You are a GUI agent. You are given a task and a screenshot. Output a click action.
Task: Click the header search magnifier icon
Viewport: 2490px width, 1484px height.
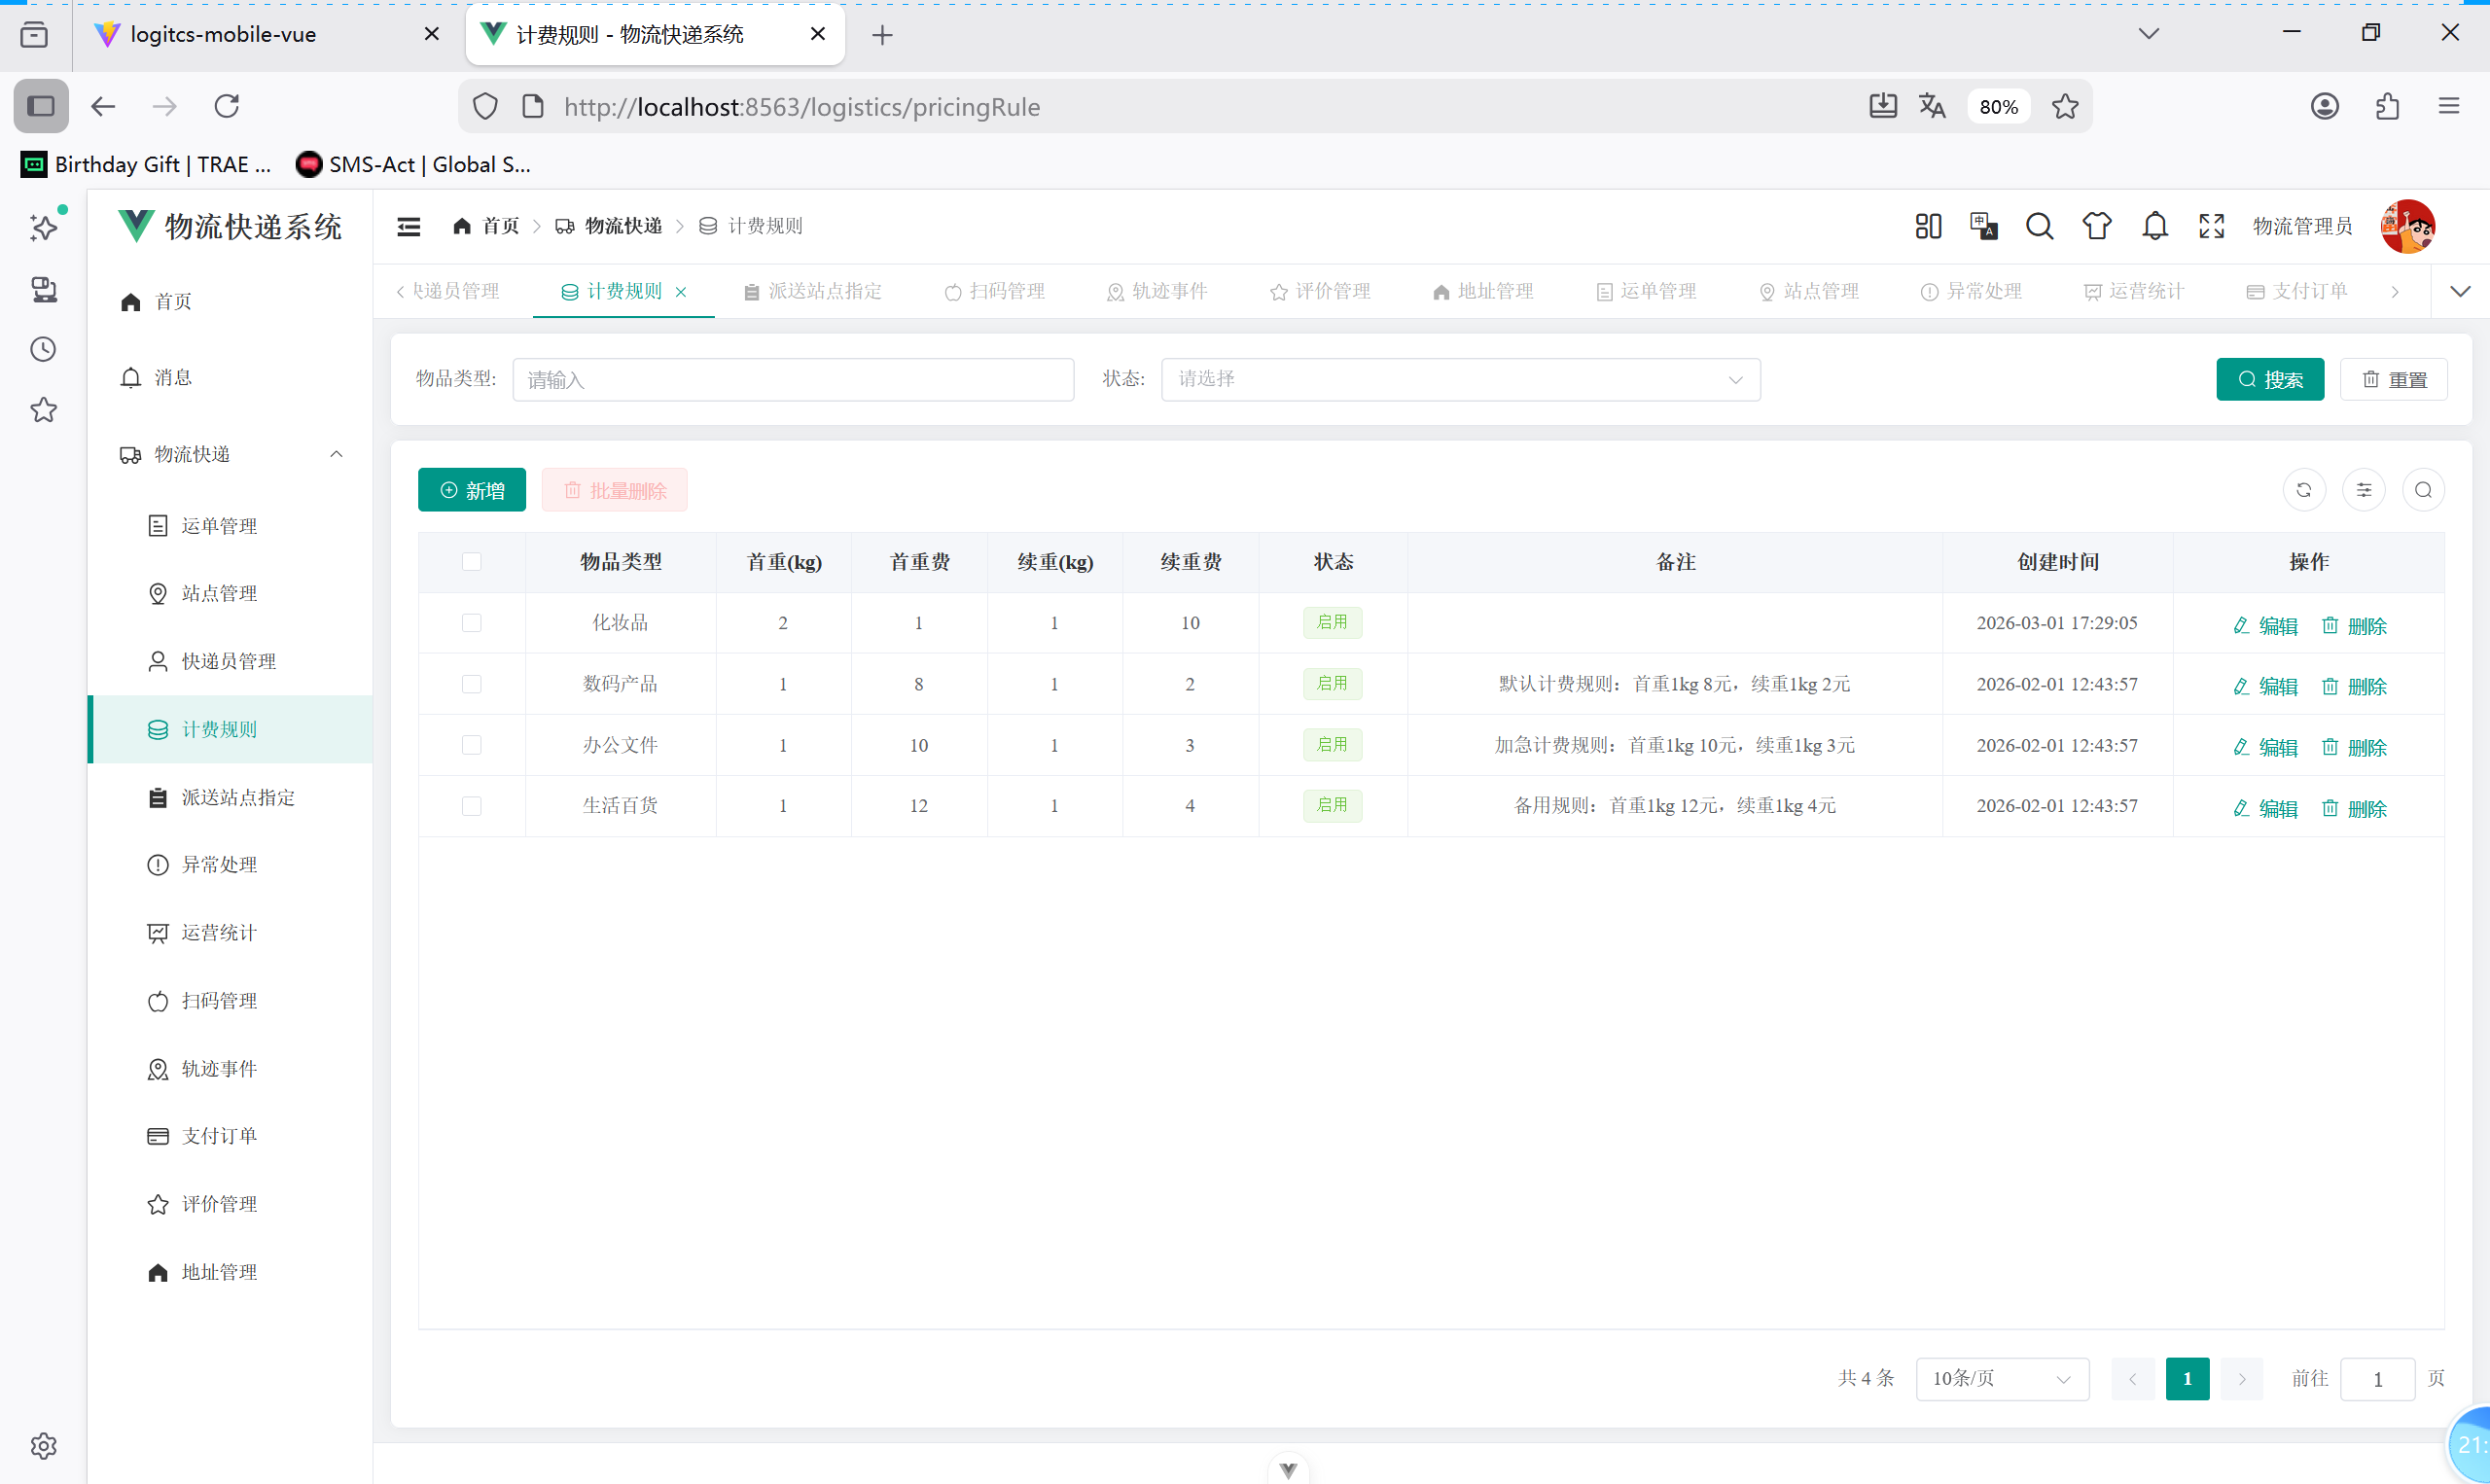click(x=2039, y=227)
